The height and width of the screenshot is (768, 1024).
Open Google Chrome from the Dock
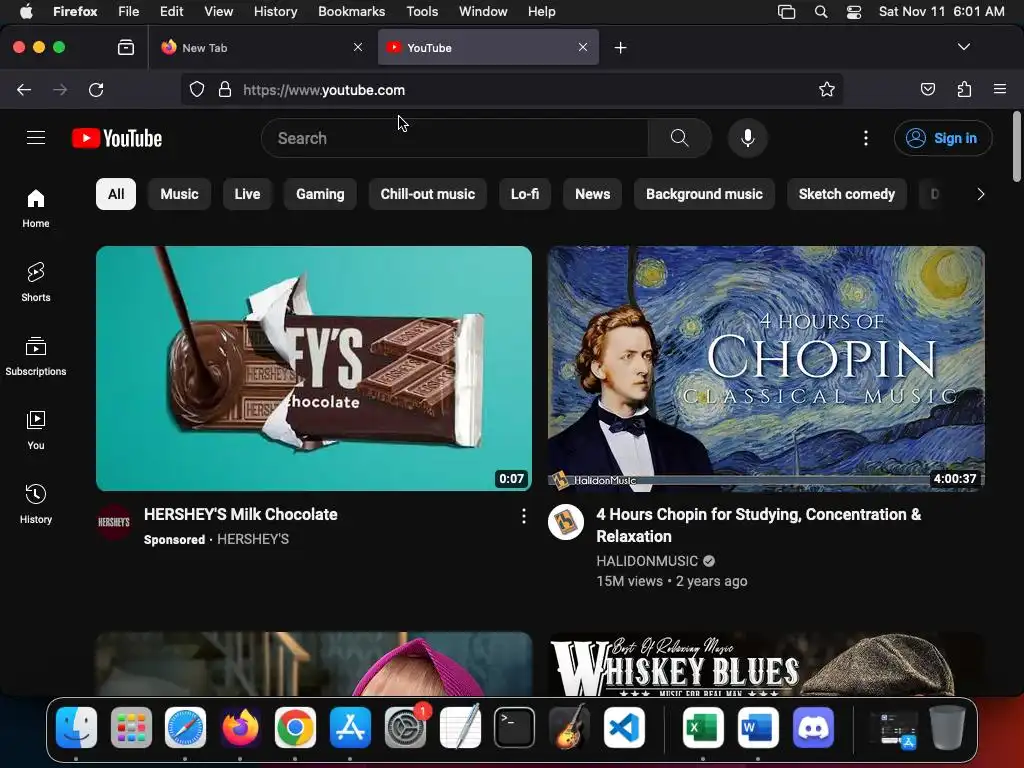point(295,727)
